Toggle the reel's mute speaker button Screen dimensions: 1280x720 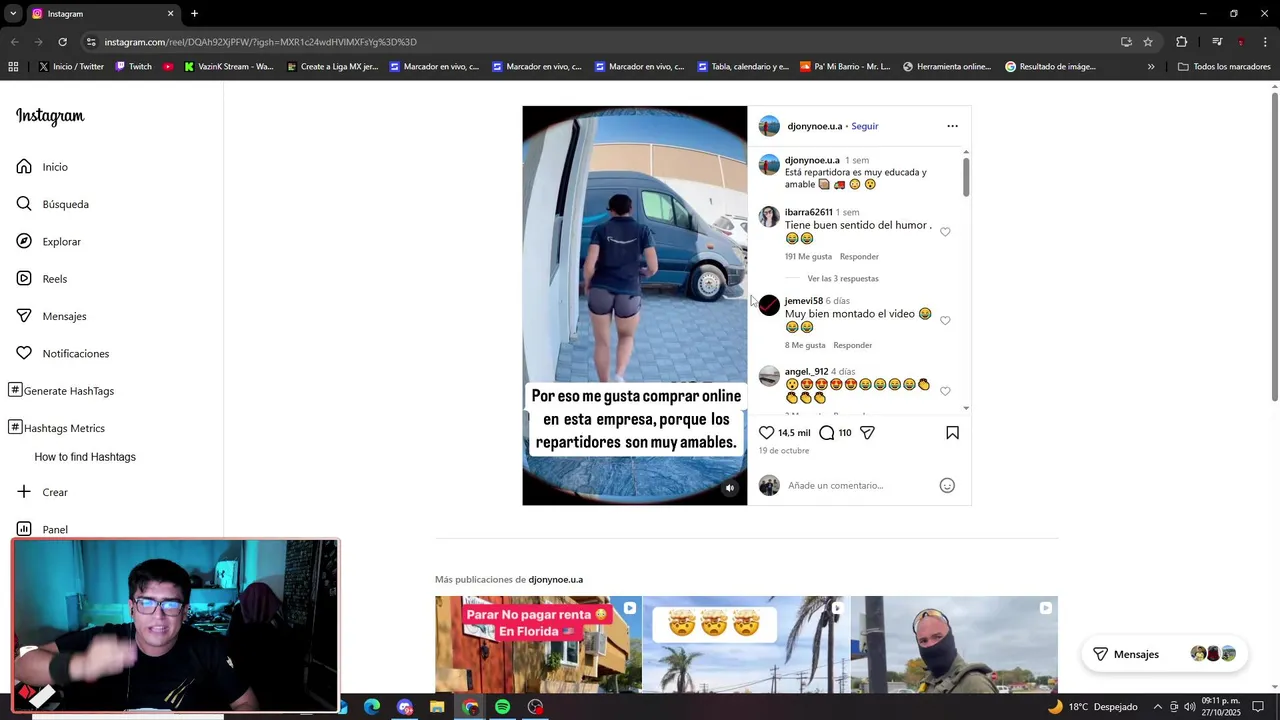(x=730, y=488)
